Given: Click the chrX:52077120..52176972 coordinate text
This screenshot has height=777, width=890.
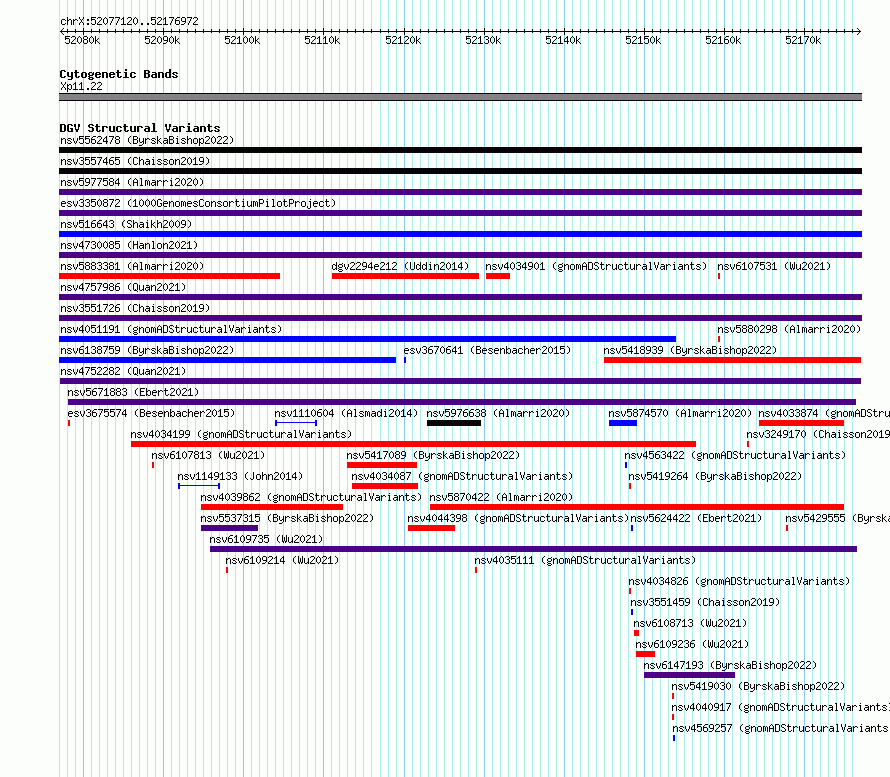Looking at the screenshot, I should (x=129, y=21).
